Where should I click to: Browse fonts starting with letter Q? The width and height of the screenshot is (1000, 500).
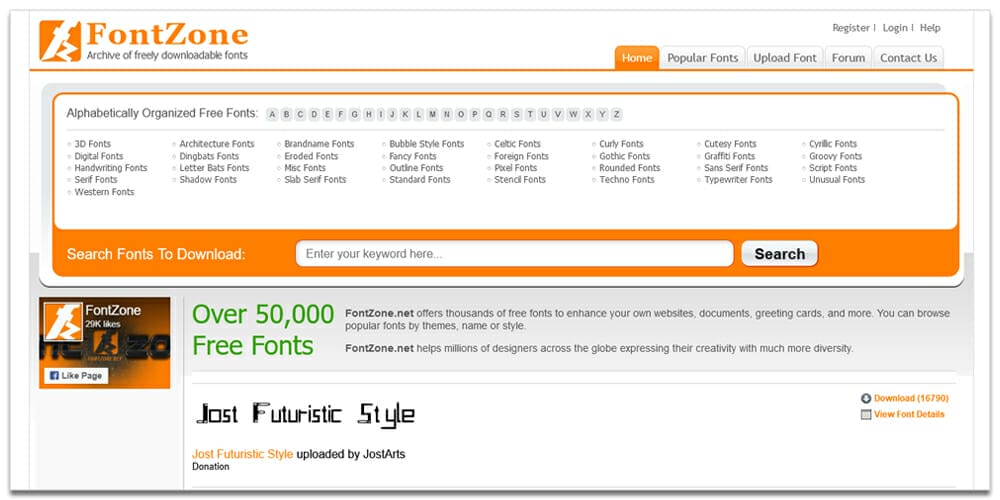tap(489, 115)
